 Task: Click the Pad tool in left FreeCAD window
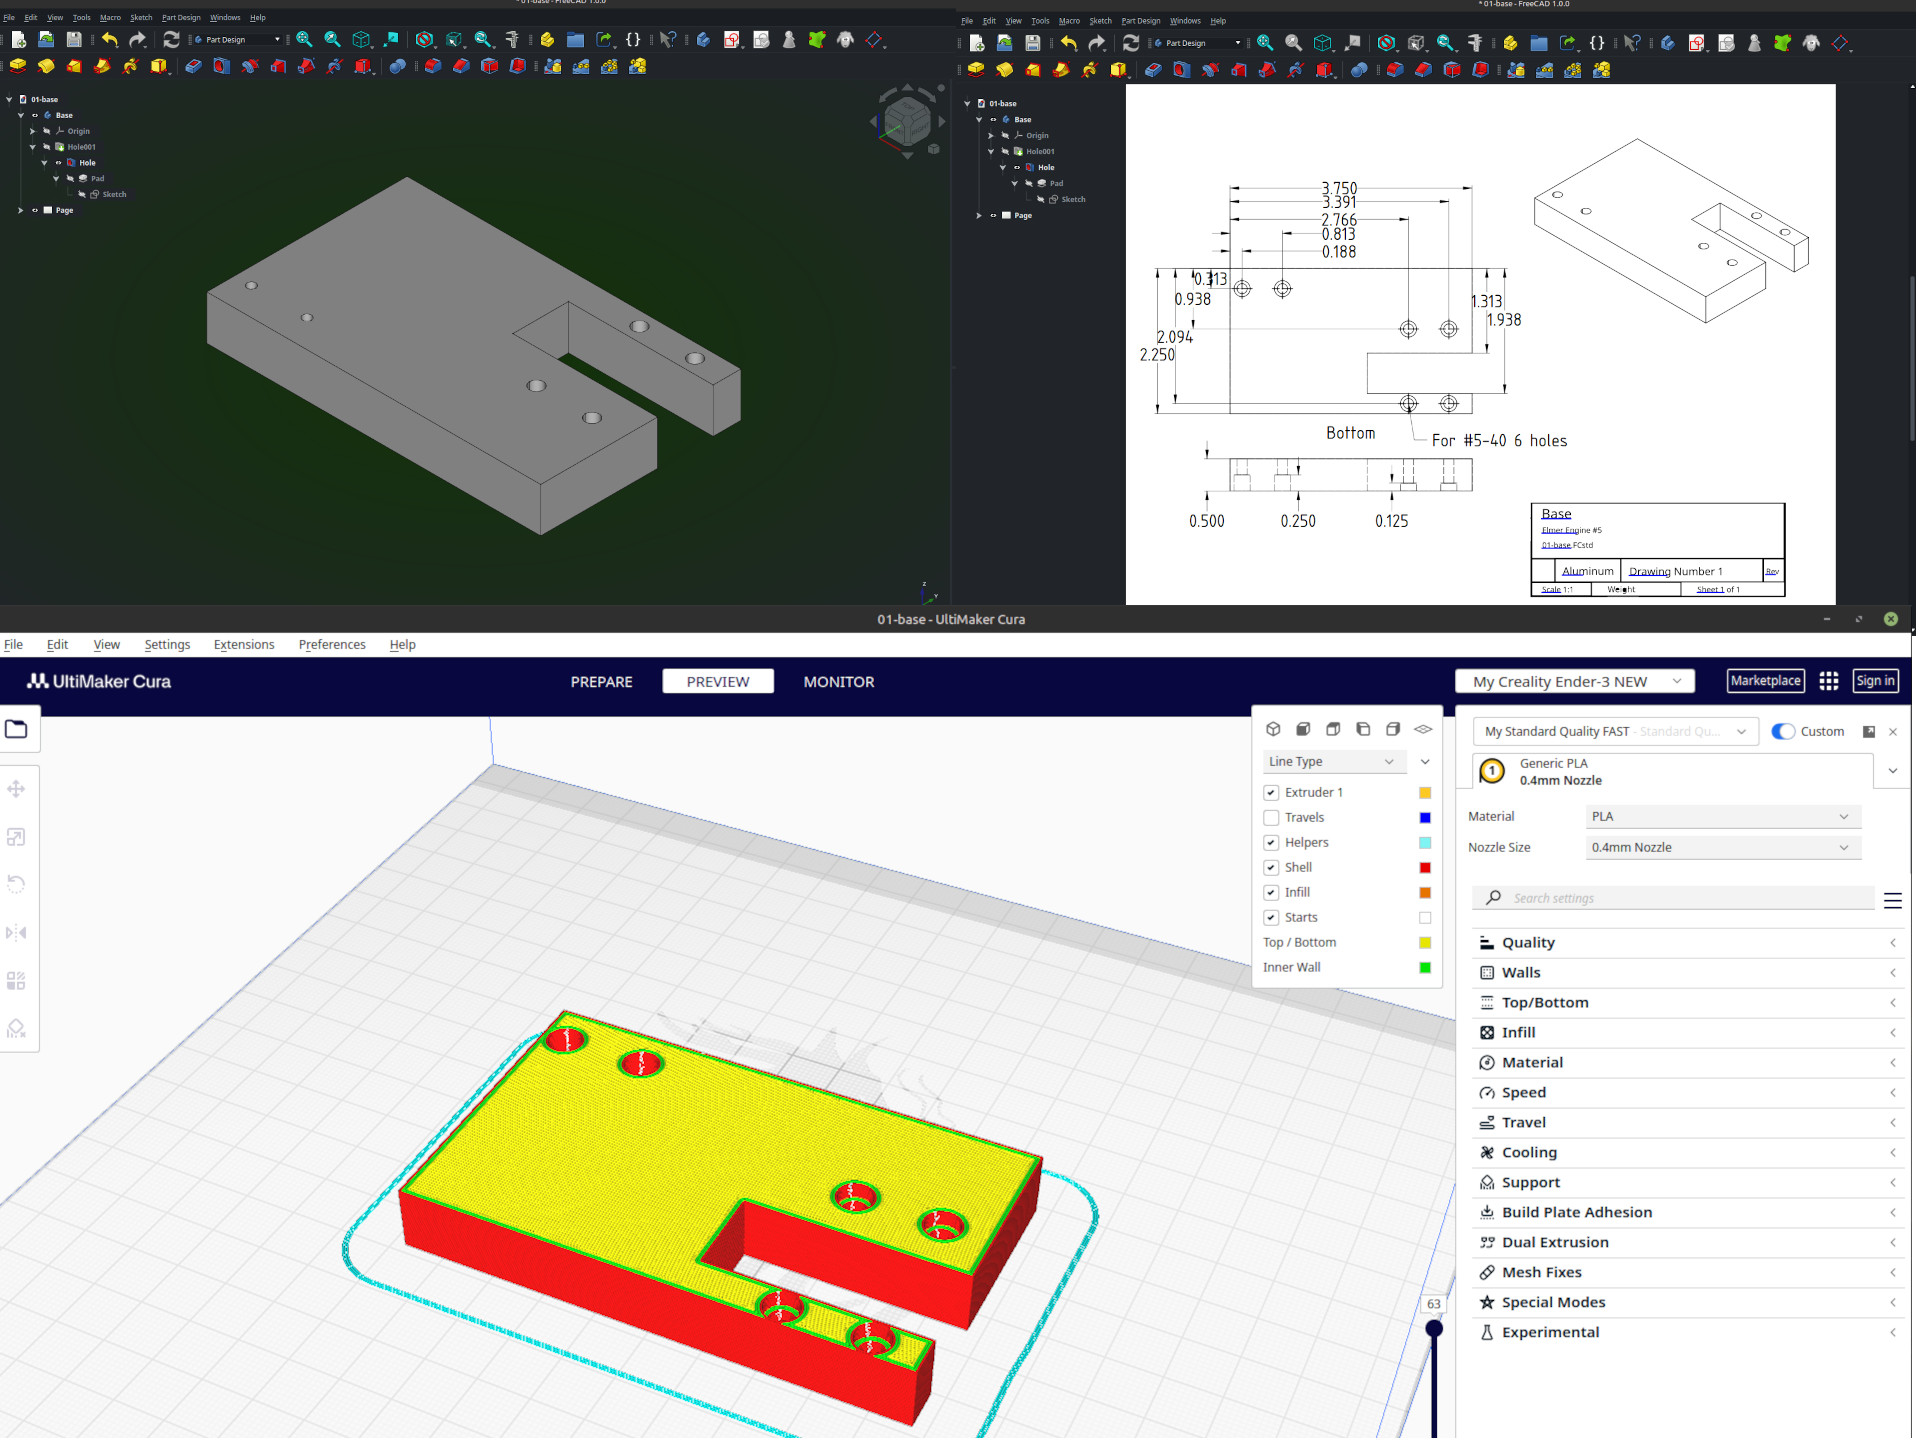click(x=18, y=66)
